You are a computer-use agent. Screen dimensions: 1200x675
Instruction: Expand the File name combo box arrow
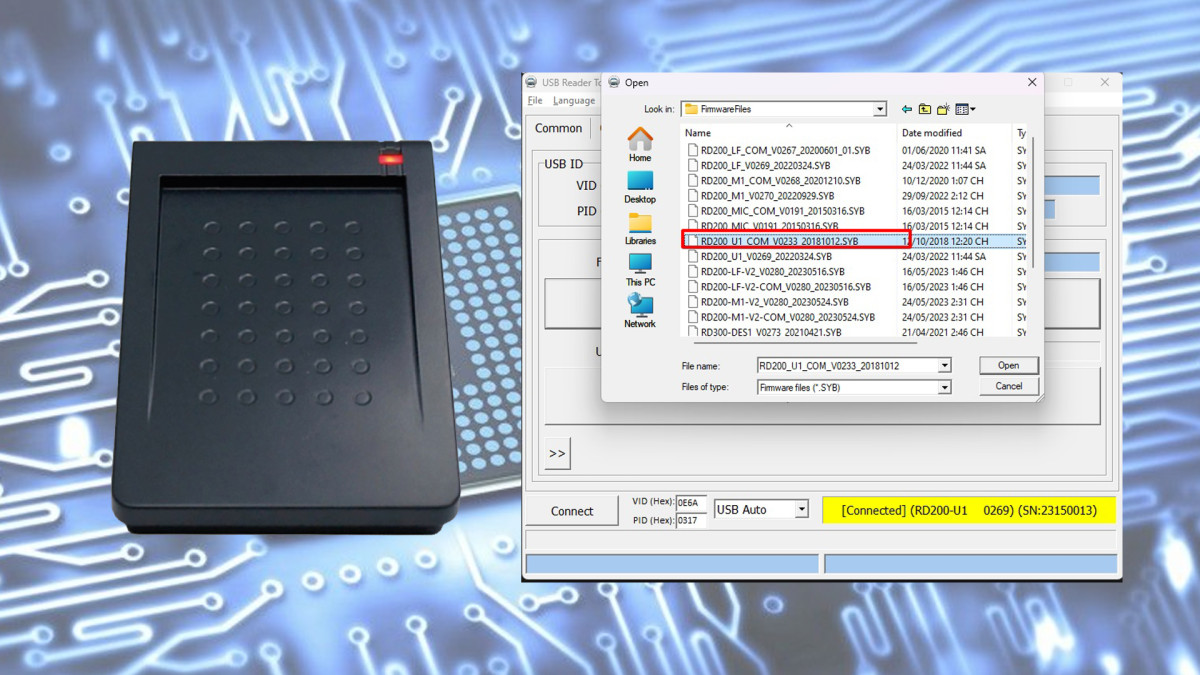pyautogui.click(x=944, y=366)
